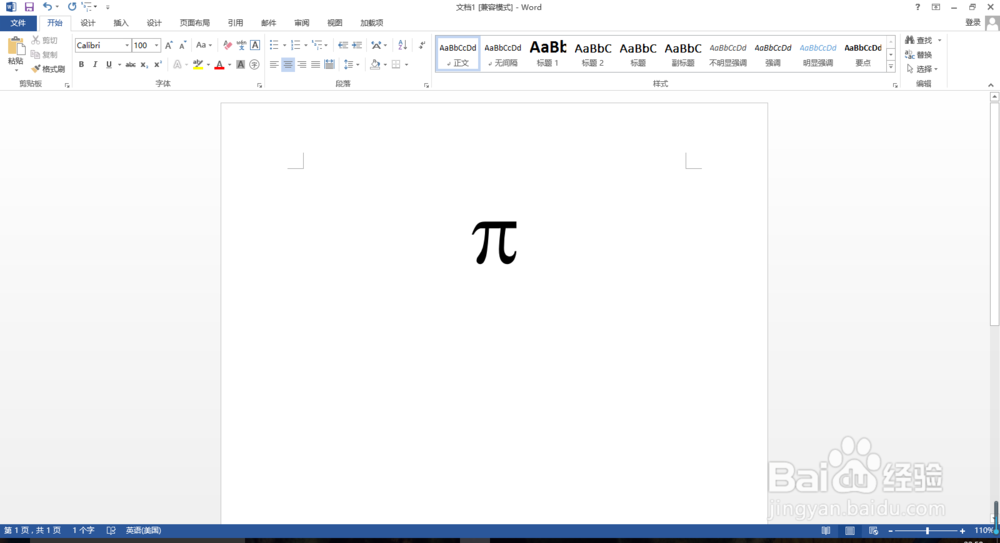Viewport: 1000px width, 543px height.
Task: Expand the bullets list dropdown
Action: tap(284, 45)
